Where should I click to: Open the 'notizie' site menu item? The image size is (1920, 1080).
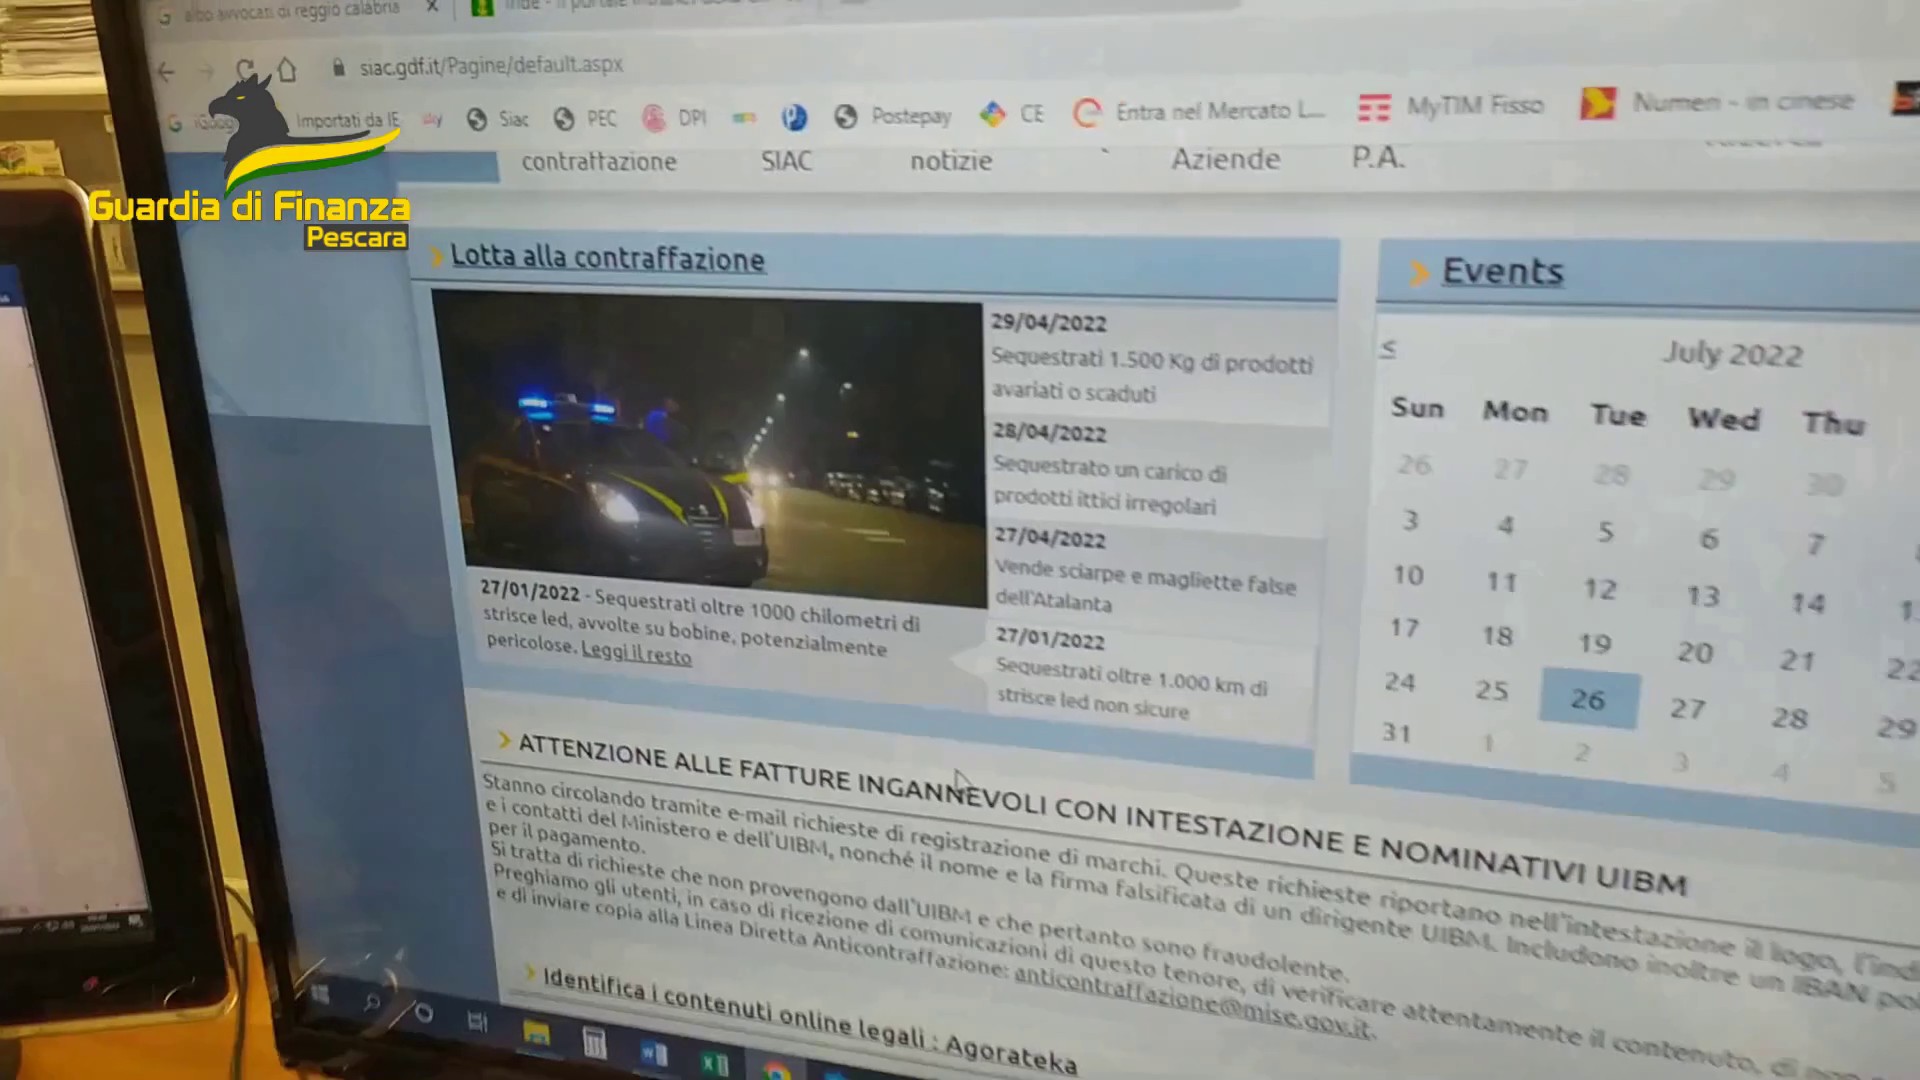click(951, 160)
